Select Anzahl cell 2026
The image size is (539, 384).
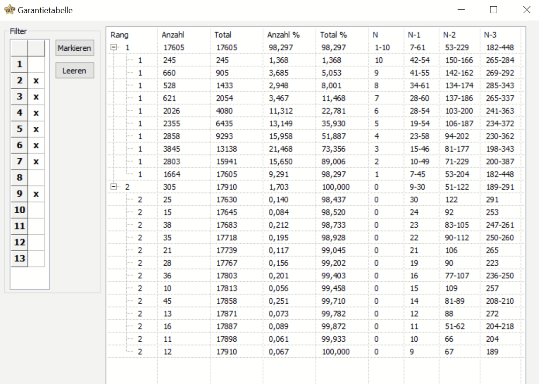172,111
